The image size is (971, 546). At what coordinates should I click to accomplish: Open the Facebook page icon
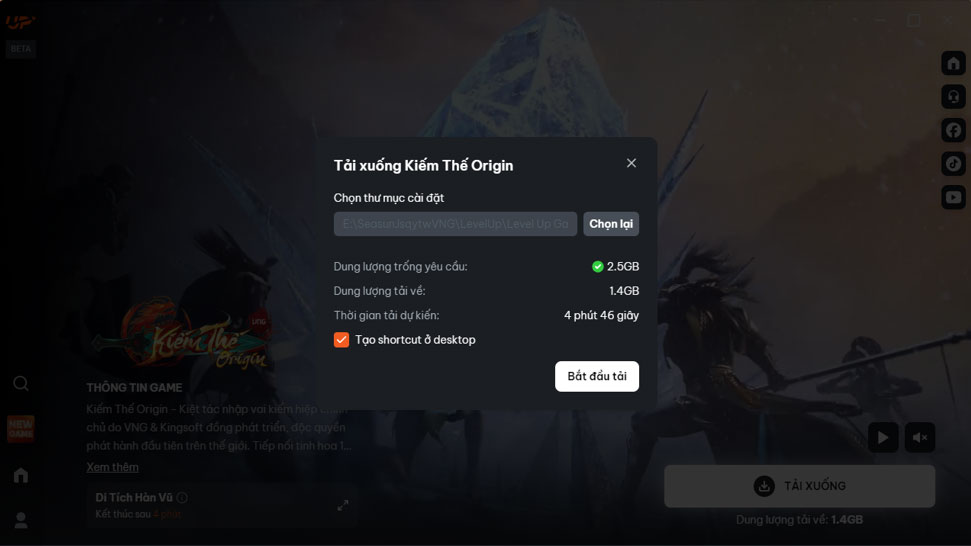[x=953, y=130]
